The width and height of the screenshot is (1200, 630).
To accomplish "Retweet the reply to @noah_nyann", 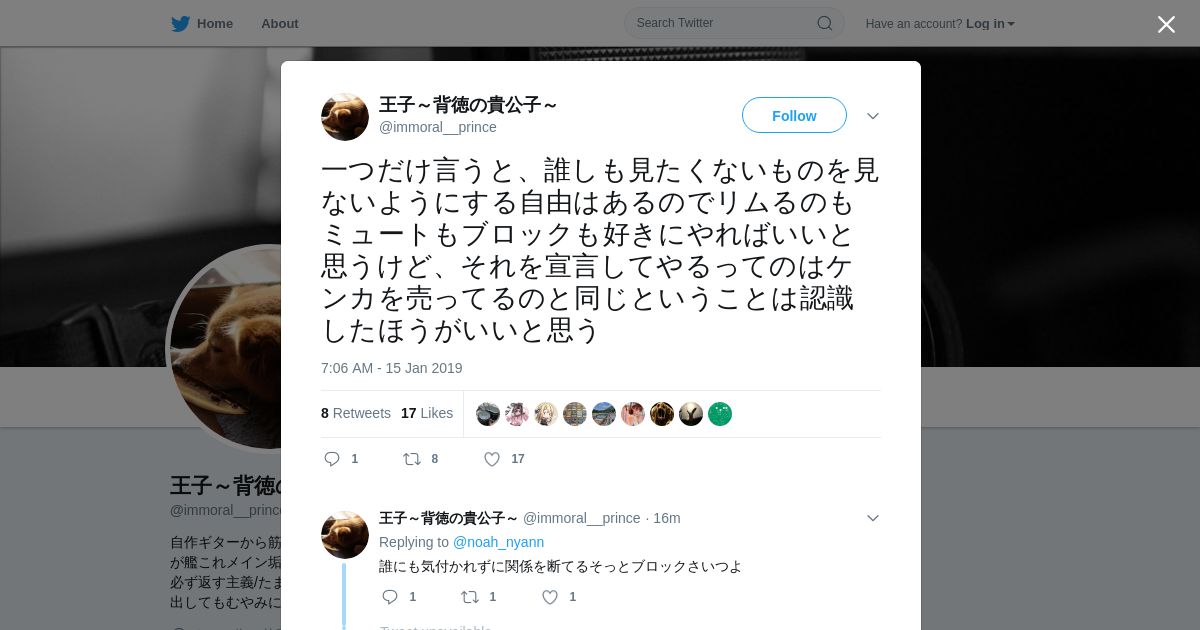I will pyautogui.click(x=469, y=597).
